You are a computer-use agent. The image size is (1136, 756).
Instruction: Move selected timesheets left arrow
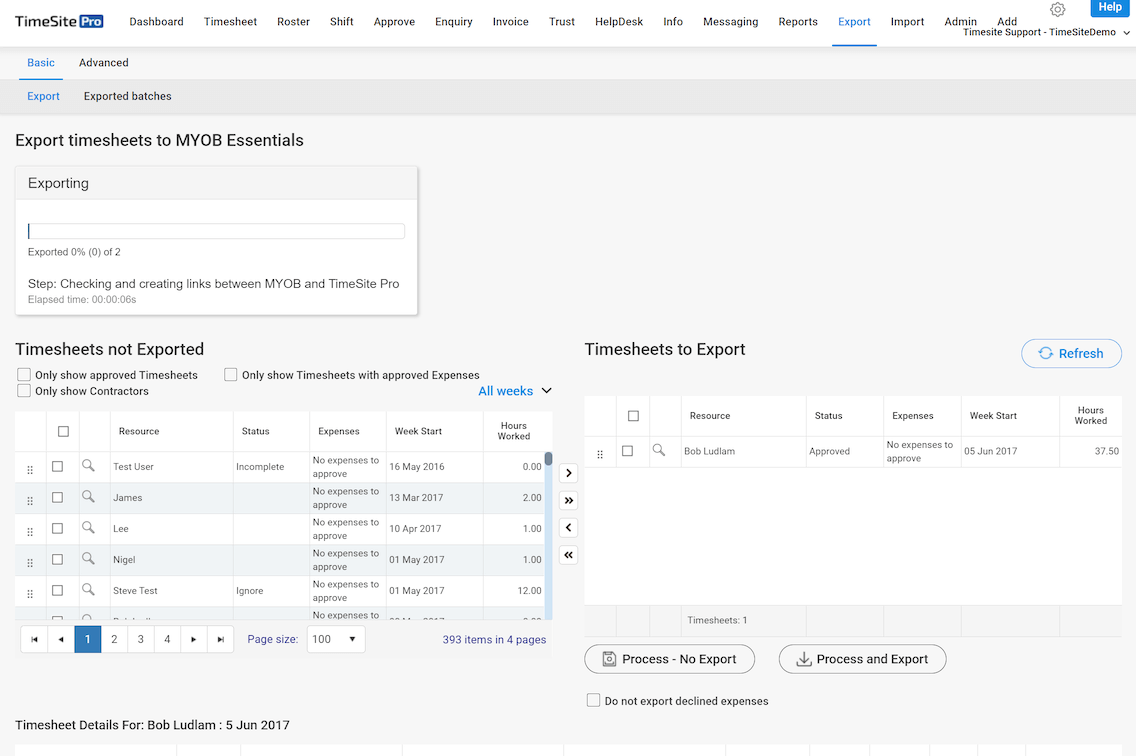569,528
